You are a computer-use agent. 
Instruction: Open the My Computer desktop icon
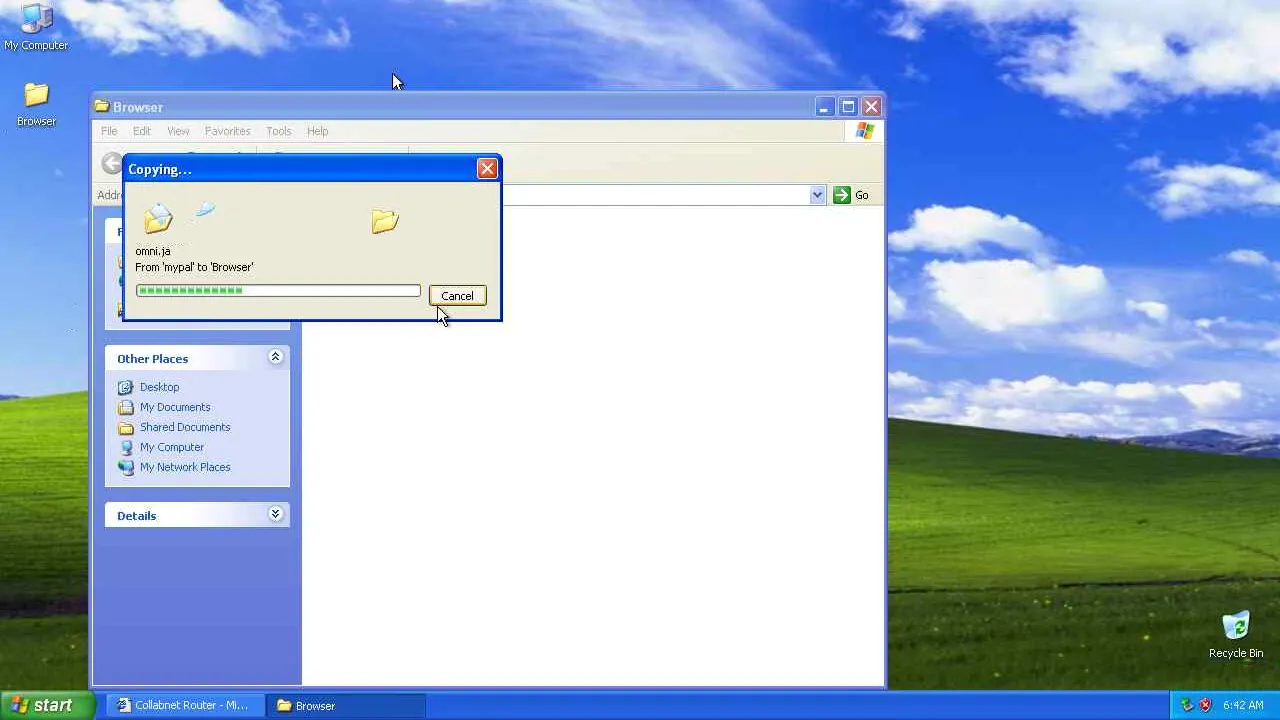click(36, 27)
